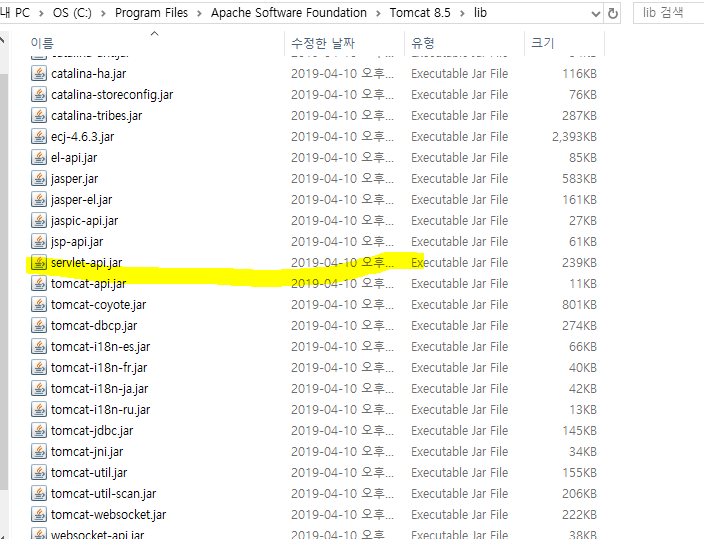
Task: Click the tomcat-i18n-fr.jar file icon
Action: (39, 367)
